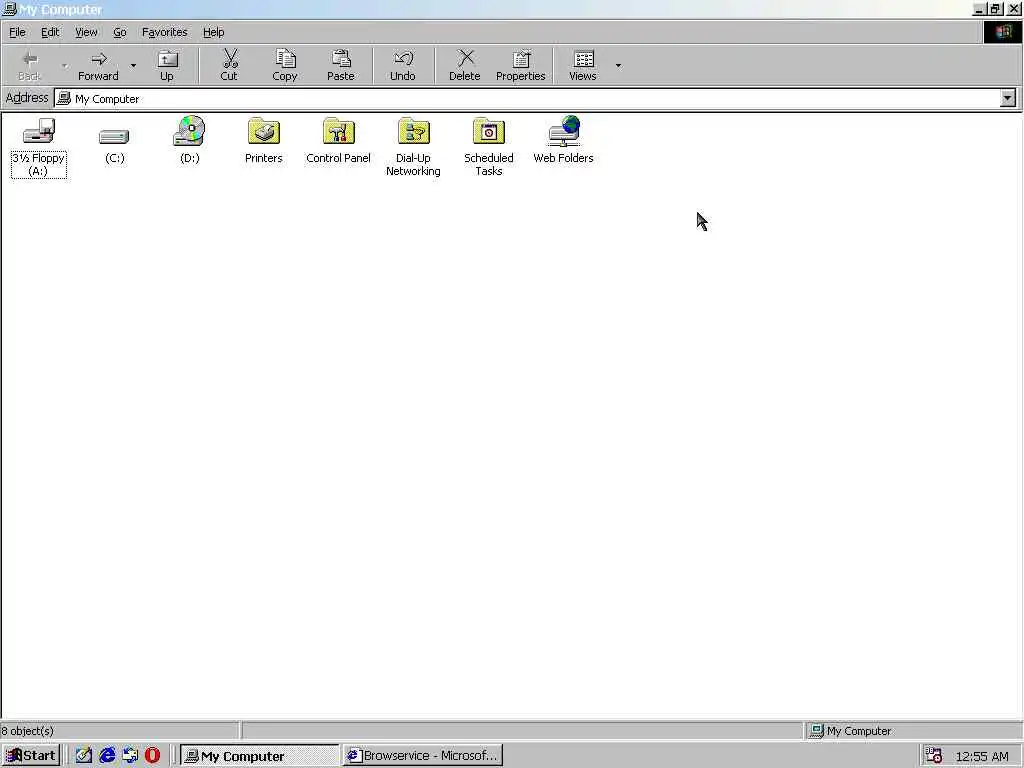Launch Opera from the Quick Launch bar
Image resolution: width=1024 pixels, height=768 pixels.
coord(152,756)
